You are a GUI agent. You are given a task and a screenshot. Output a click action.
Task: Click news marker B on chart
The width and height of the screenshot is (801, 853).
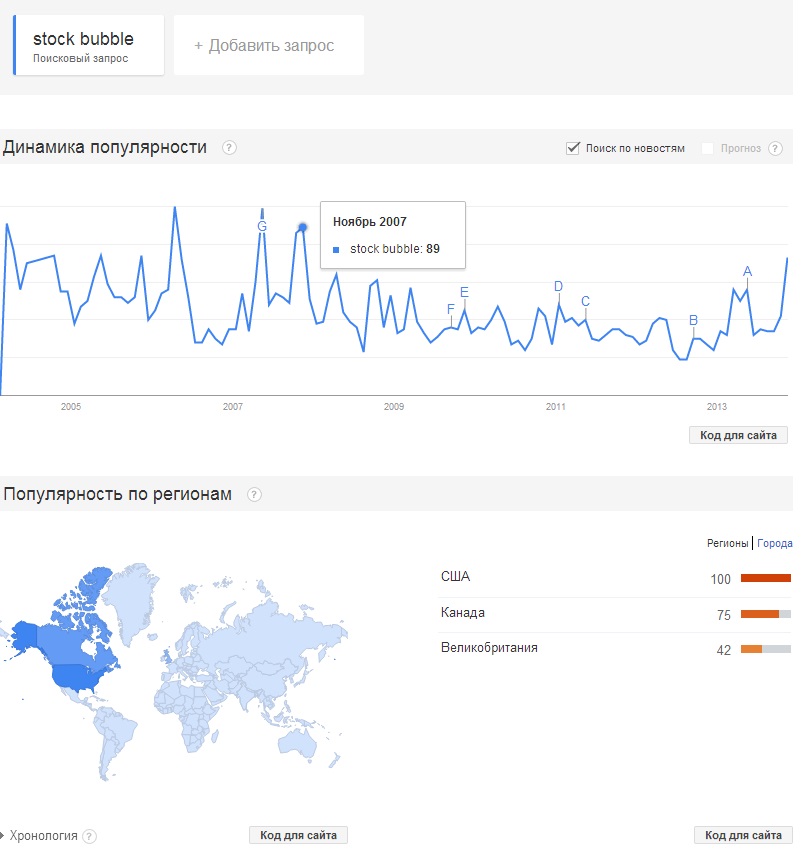(x=693, y=320)
